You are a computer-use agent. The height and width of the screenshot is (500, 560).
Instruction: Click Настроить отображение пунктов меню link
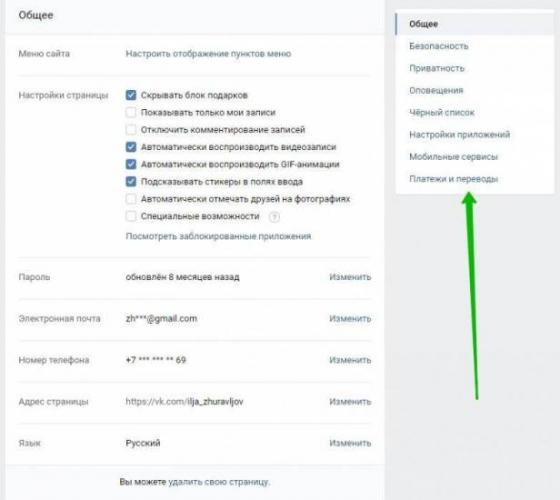(x=208, y=54)
